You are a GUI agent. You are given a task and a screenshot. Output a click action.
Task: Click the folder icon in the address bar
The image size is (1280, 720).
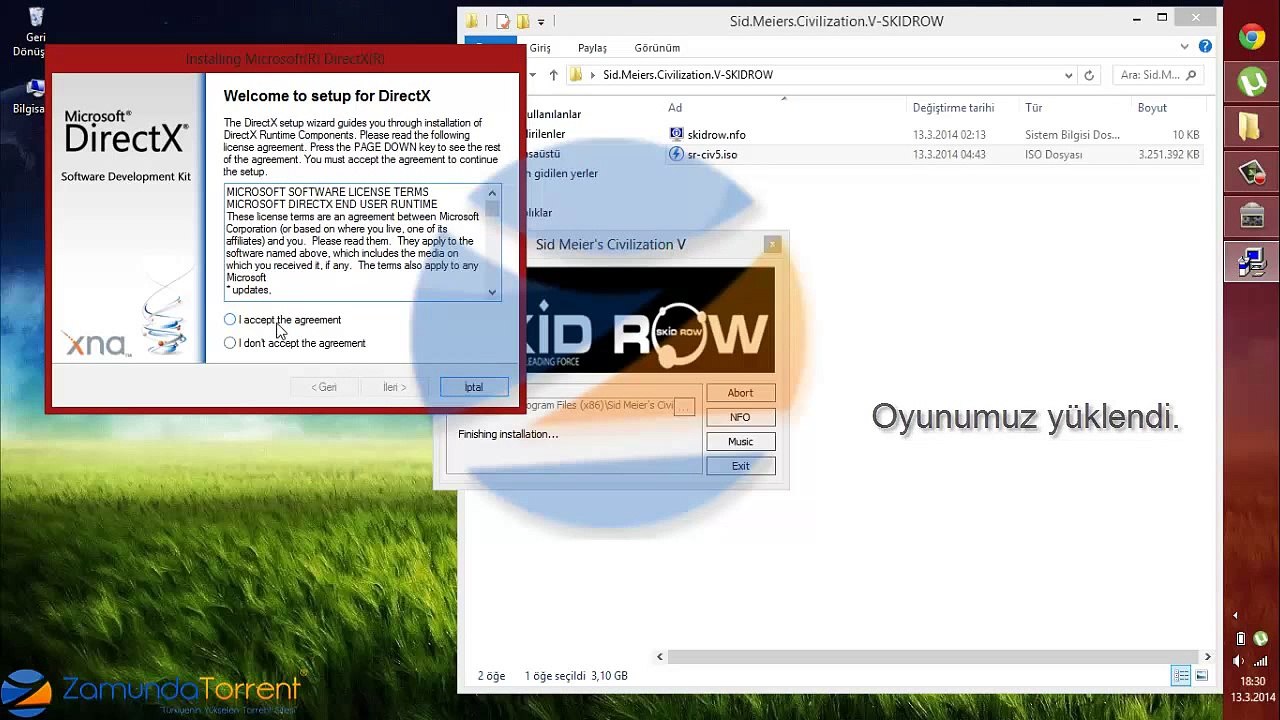pos(576,75)
